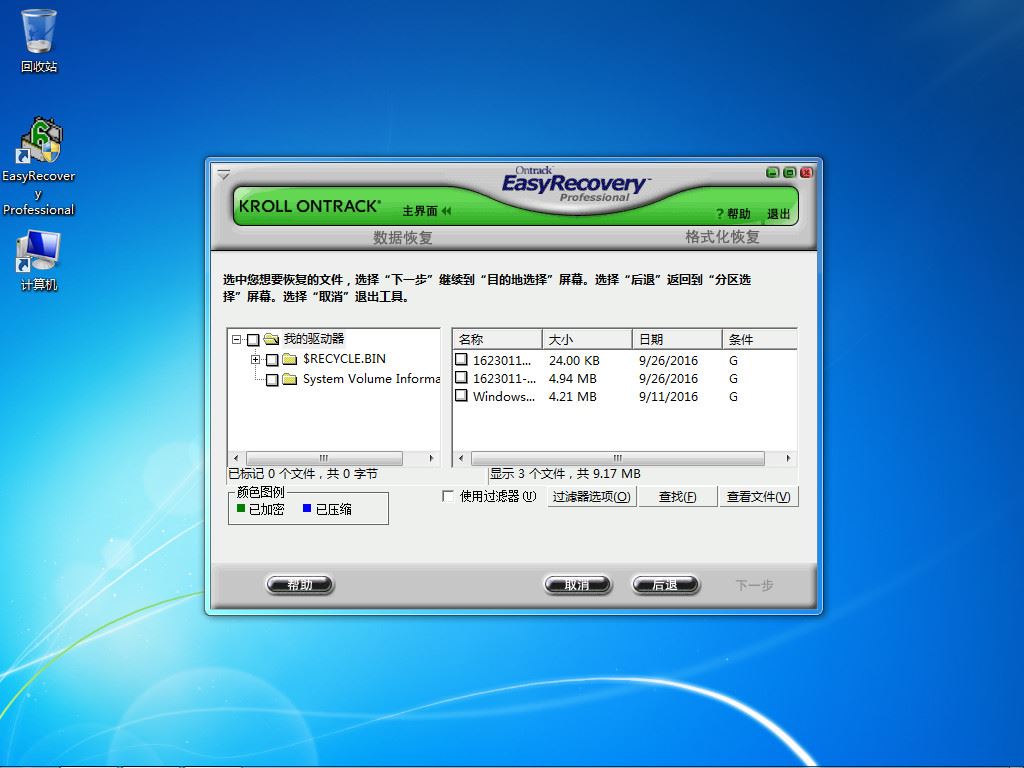This screenshot has height=768, width=1024.
Task: Go back to 主界面
Action: (x=426, y=211)
